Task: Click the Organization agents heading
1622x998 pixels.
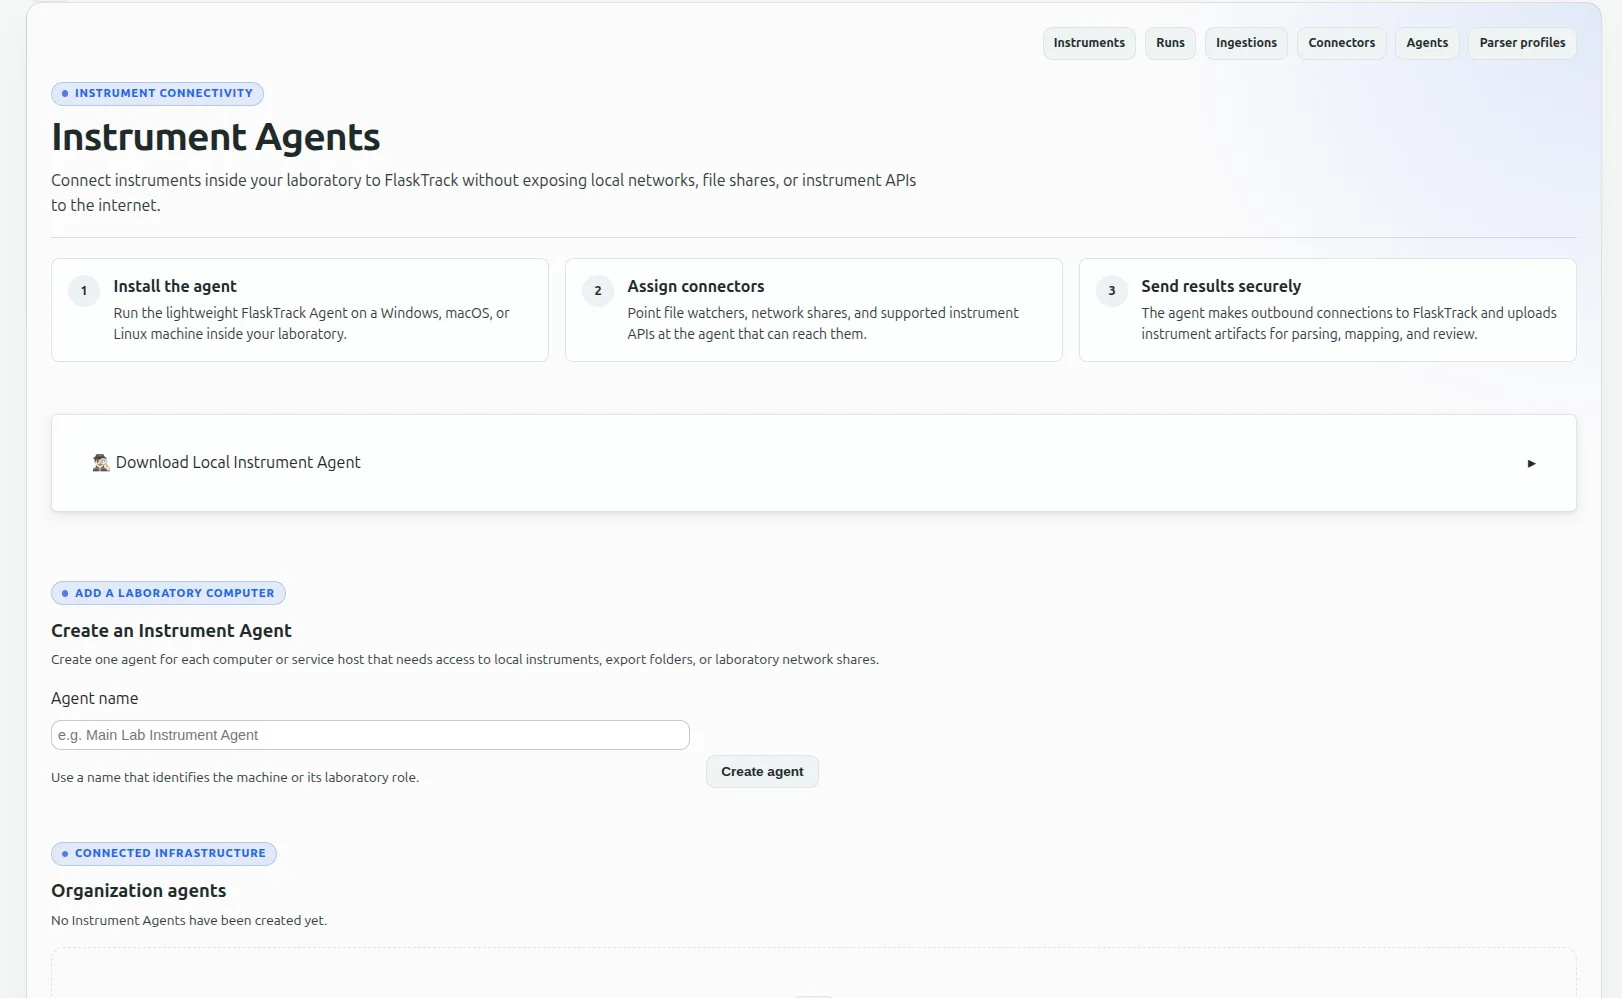Action: [x=139, y=891]
